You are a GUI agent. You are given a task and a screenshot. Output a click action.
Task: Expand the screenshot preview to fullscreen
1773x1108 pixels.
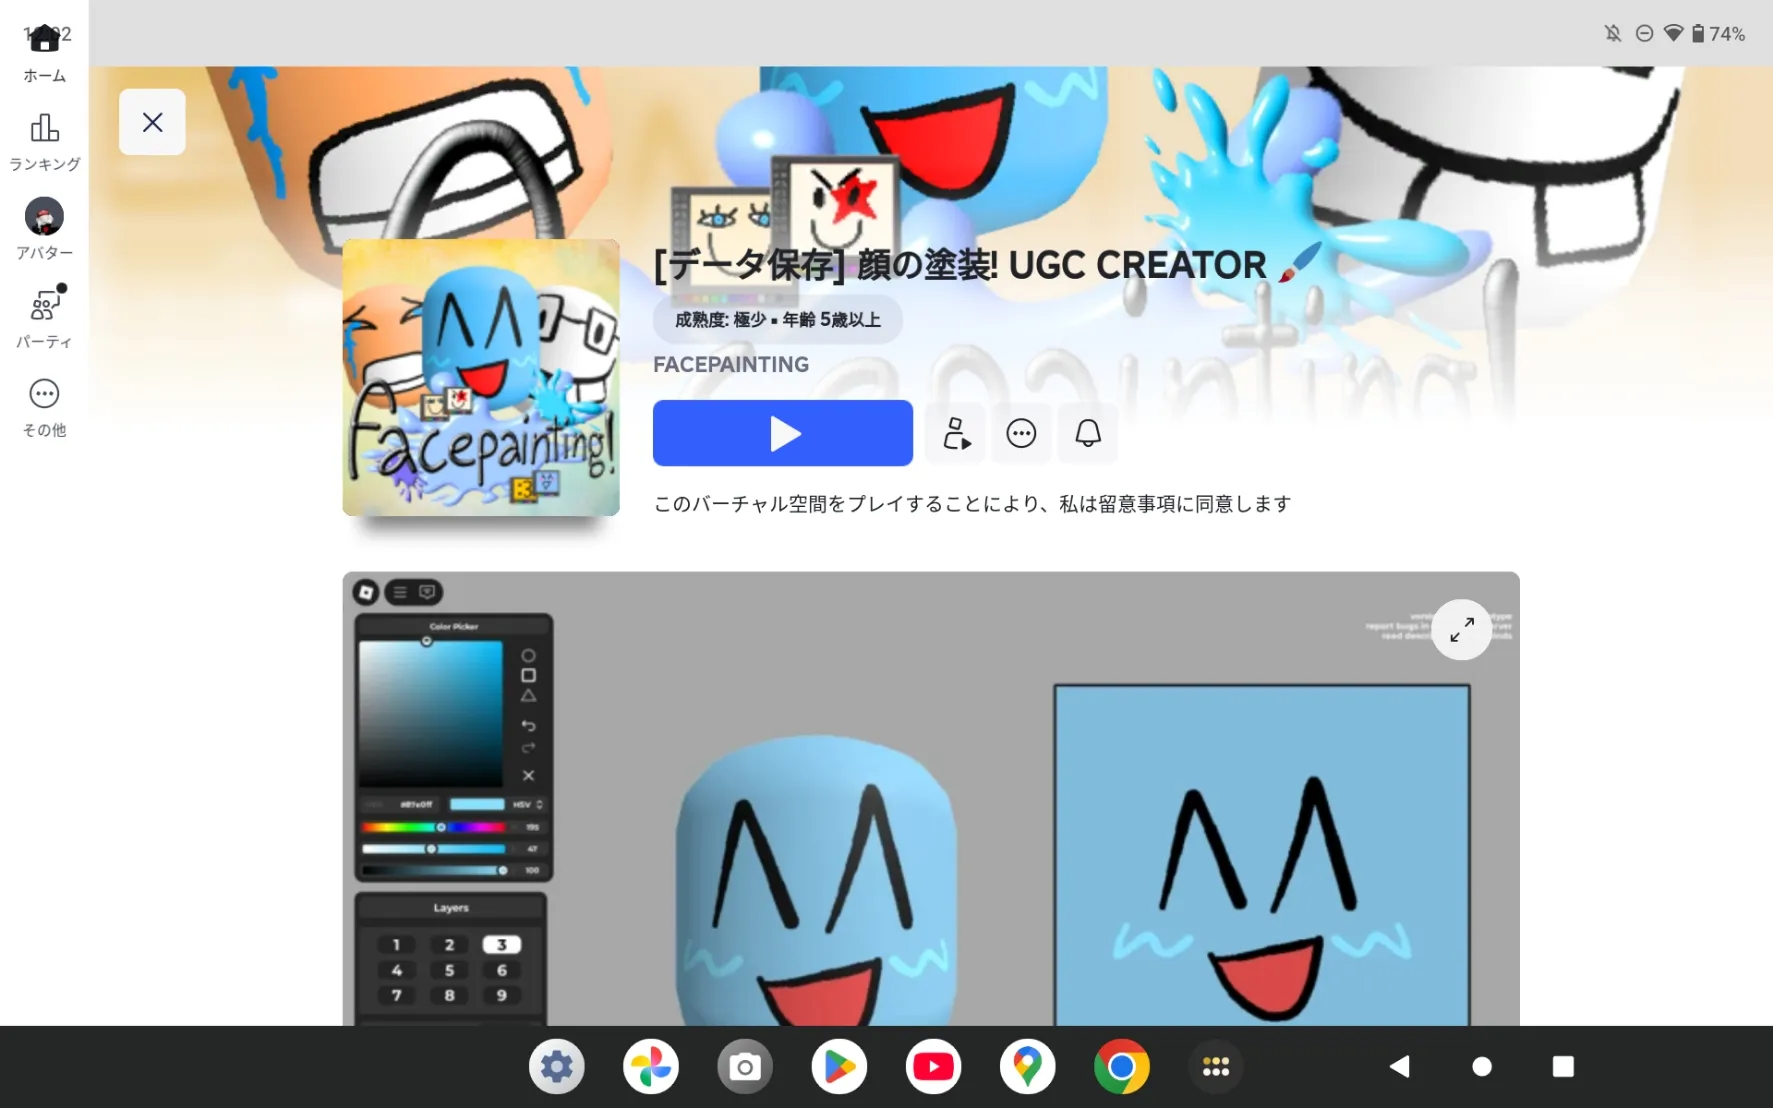[x=1461, y=630]
